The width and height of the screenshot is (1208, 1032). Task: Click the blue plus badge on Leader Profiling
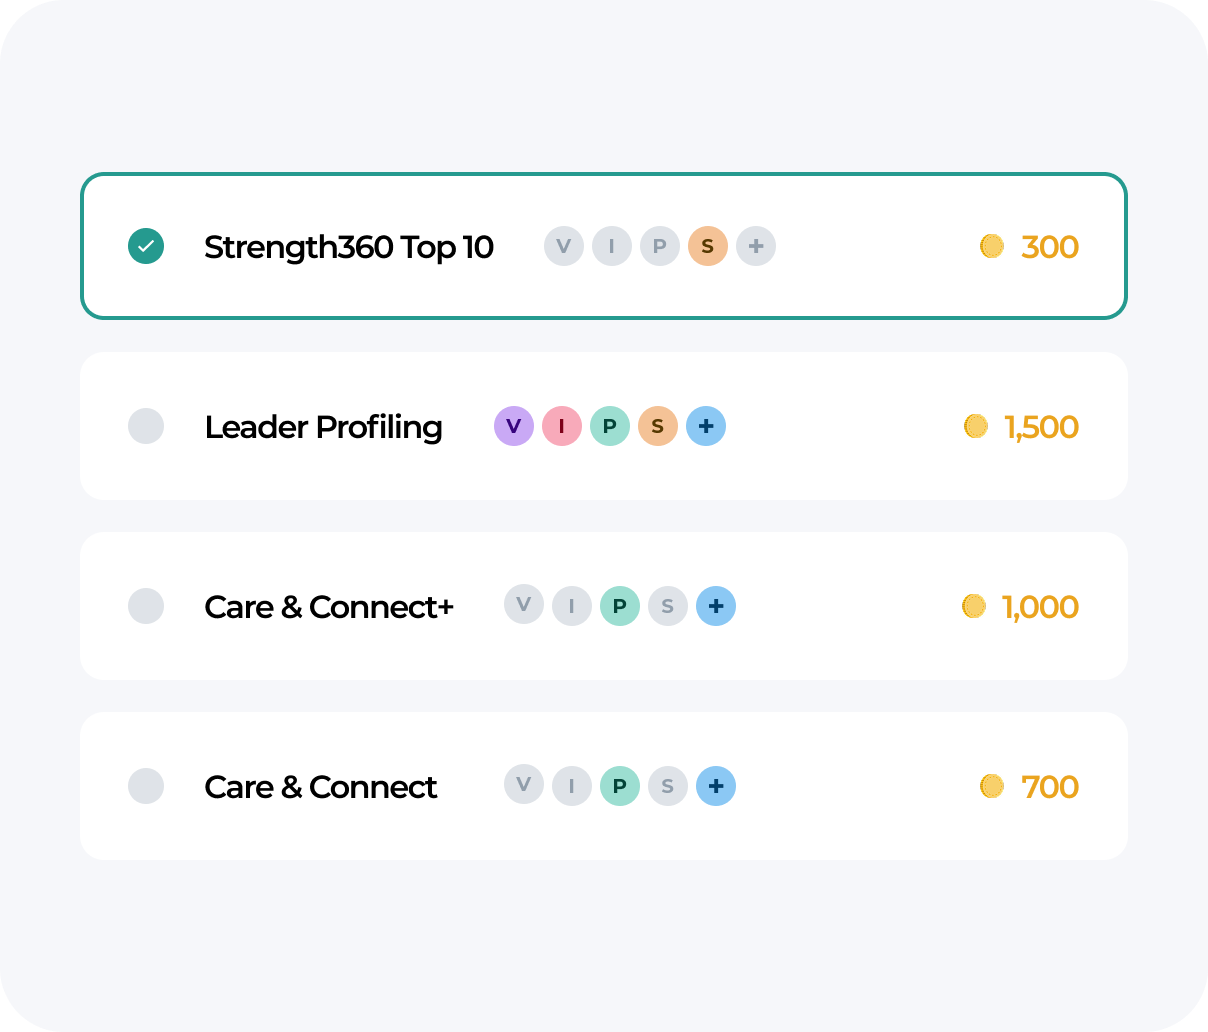(706, 426)
